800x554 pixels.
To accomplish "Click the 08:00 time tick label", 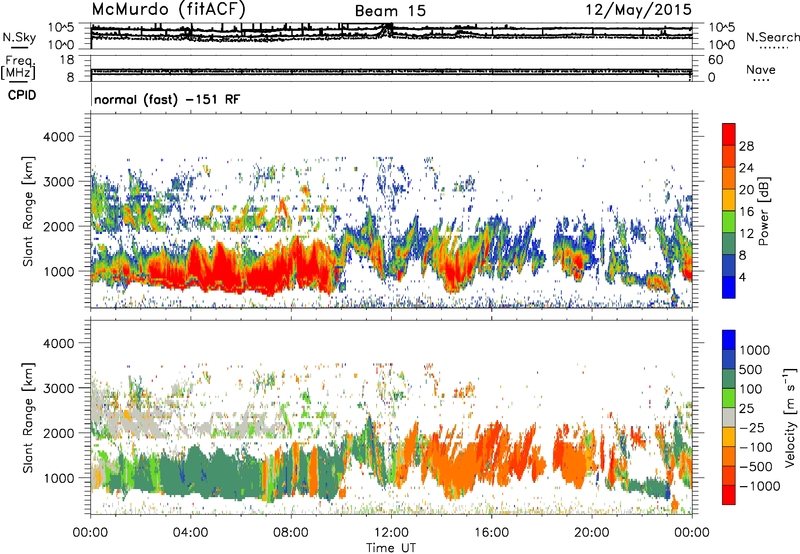I will click(291, 533).
